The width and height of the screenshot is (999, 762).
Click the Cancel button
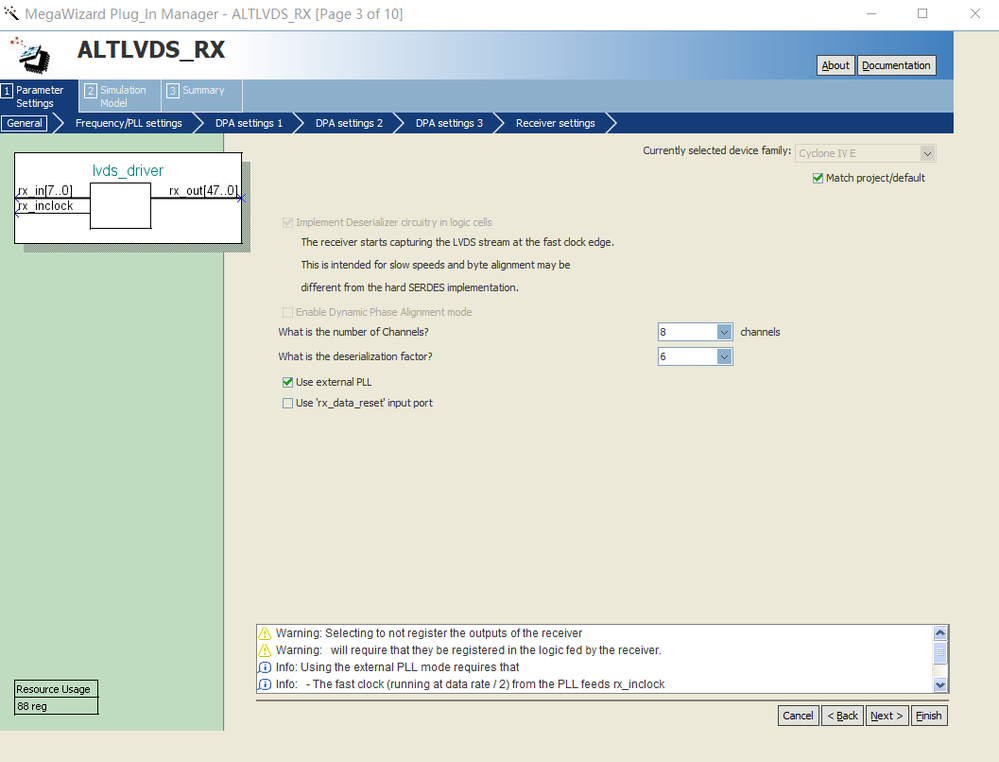click(x=798, y=715)
